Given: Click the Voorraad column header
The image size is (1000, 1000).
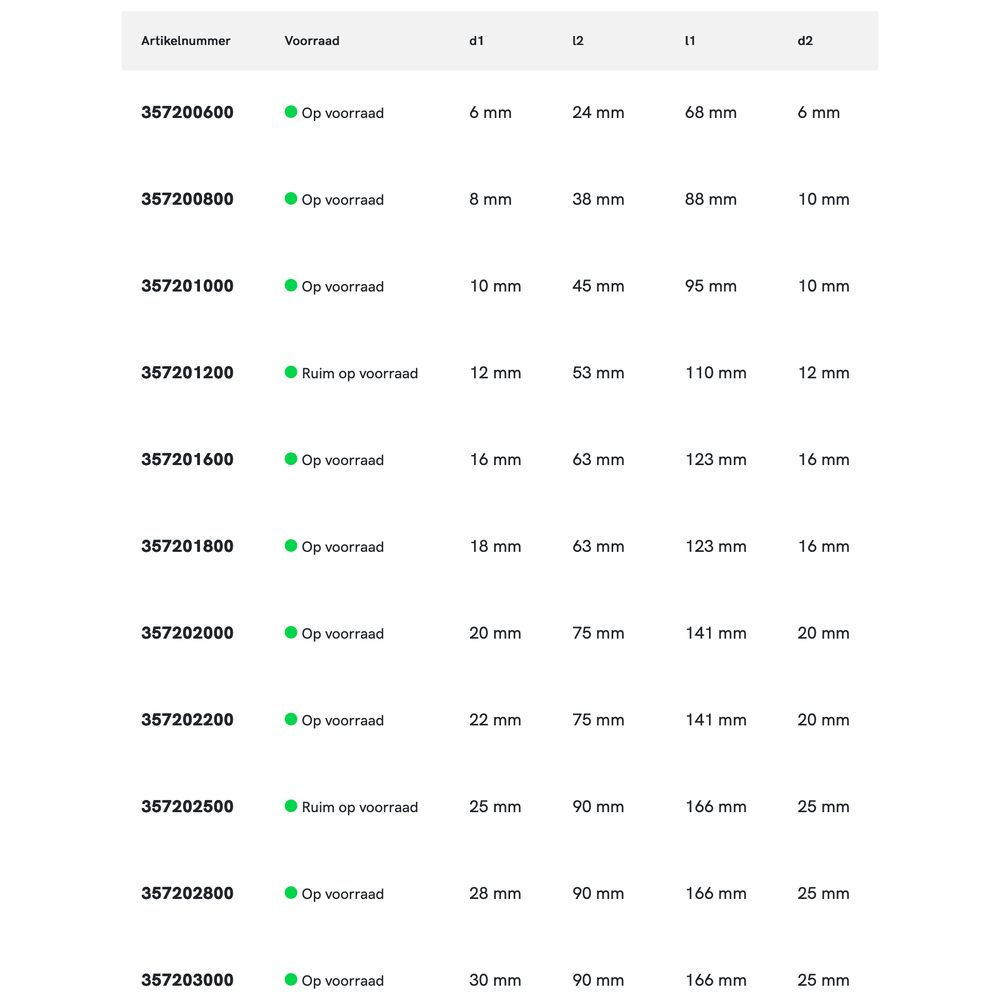Looking at the screenshot, I should (x=312, y=41).
